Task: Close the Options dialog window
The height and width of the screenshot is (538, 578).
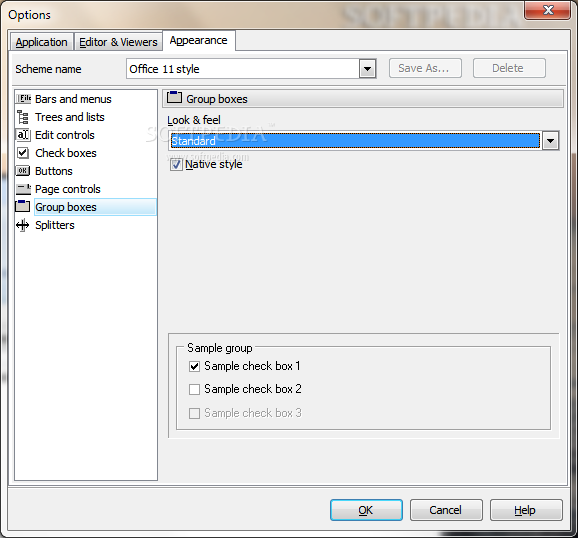Action: (x=548, y=10)
